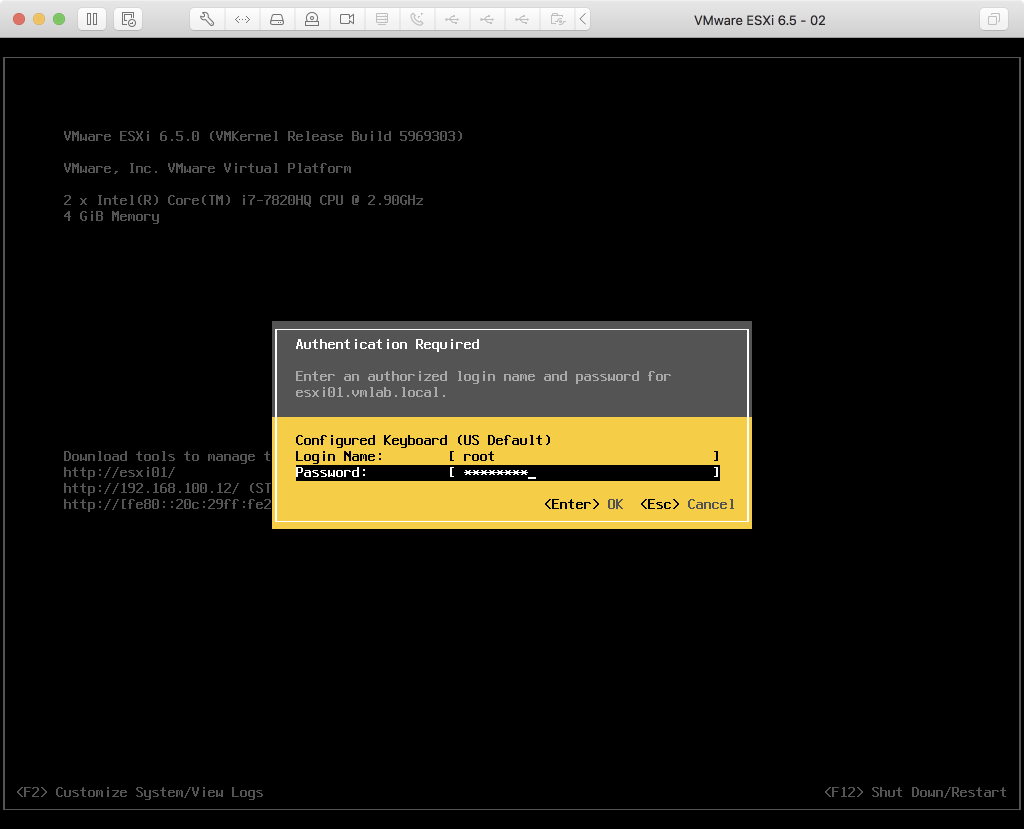Screen dimensions: 1024x829
Task: Click the network adapter icon
Action: pyautogui.click(x=242, y=19)
